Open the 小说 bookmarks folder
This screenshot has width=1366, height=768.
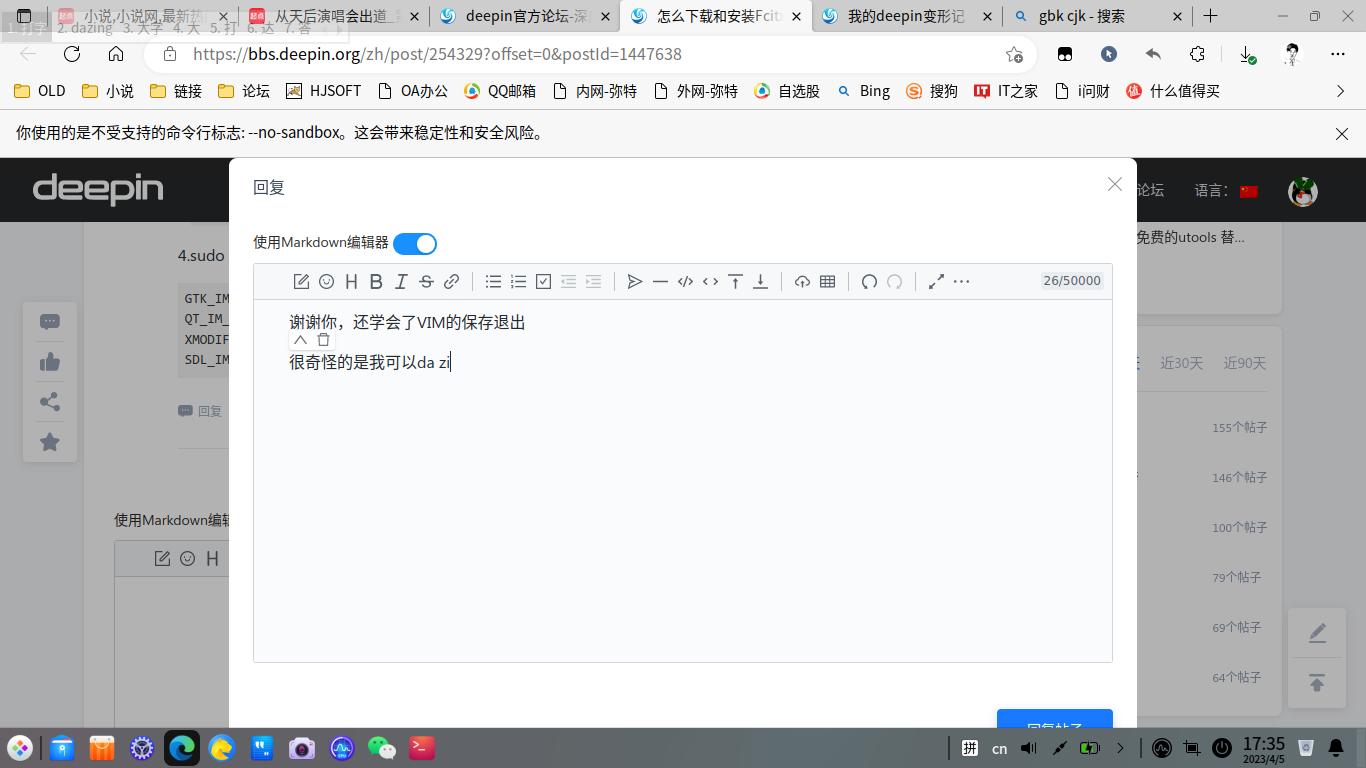(x=108, y=91)
